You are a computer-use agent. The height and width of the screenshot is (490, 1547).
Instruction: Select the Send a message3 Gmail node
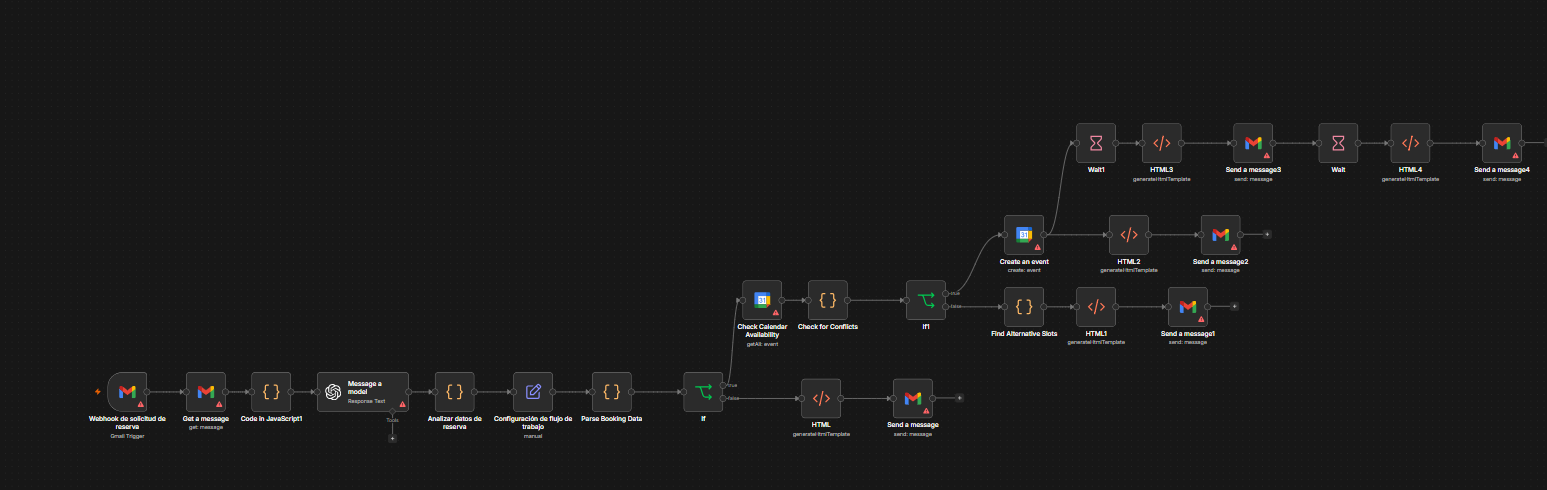1253,143
